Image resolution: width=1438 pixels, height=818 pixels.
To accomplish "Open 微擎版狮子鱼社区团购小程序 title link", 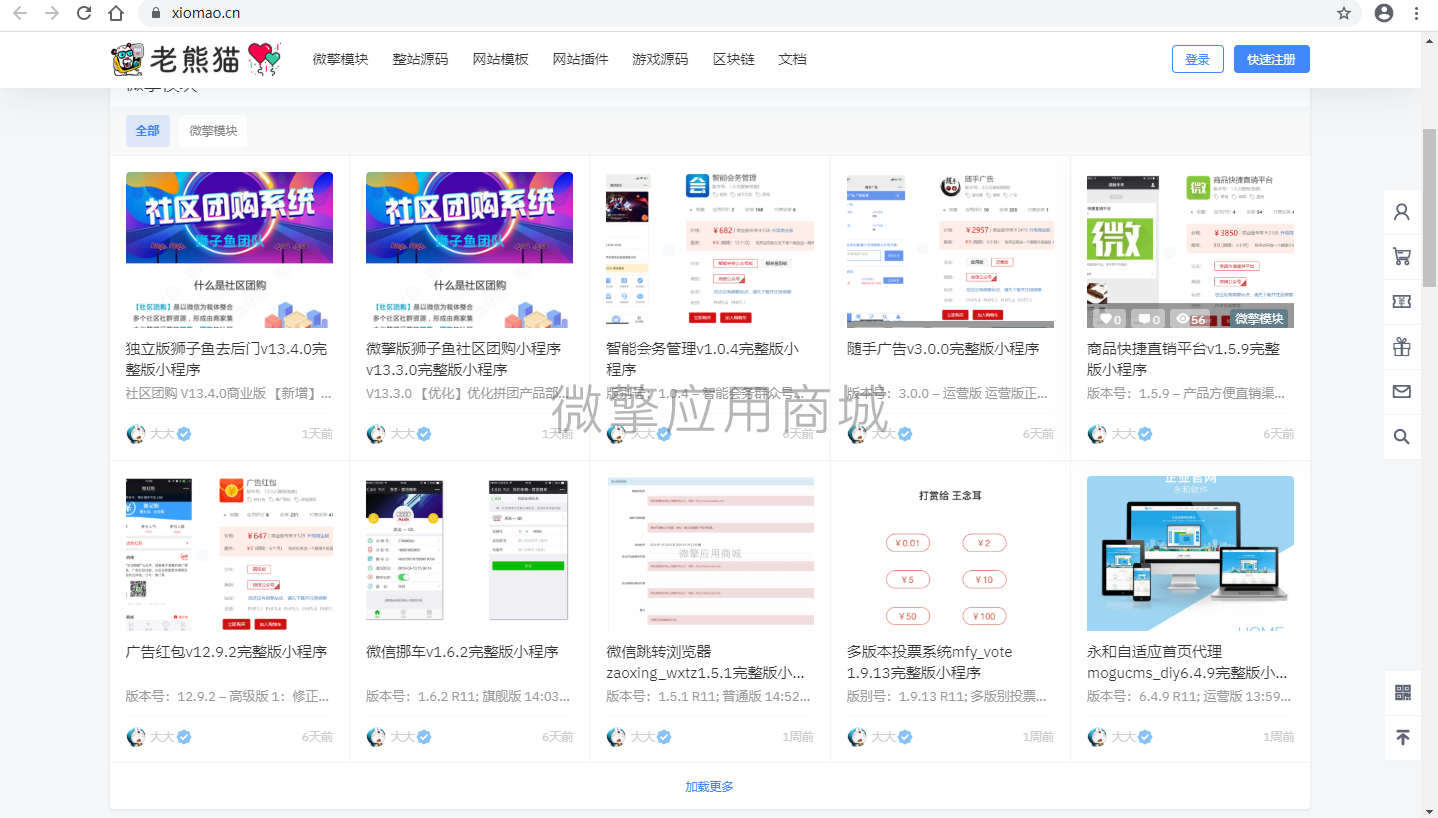I will pyautogui.click(x=464, y=359).
